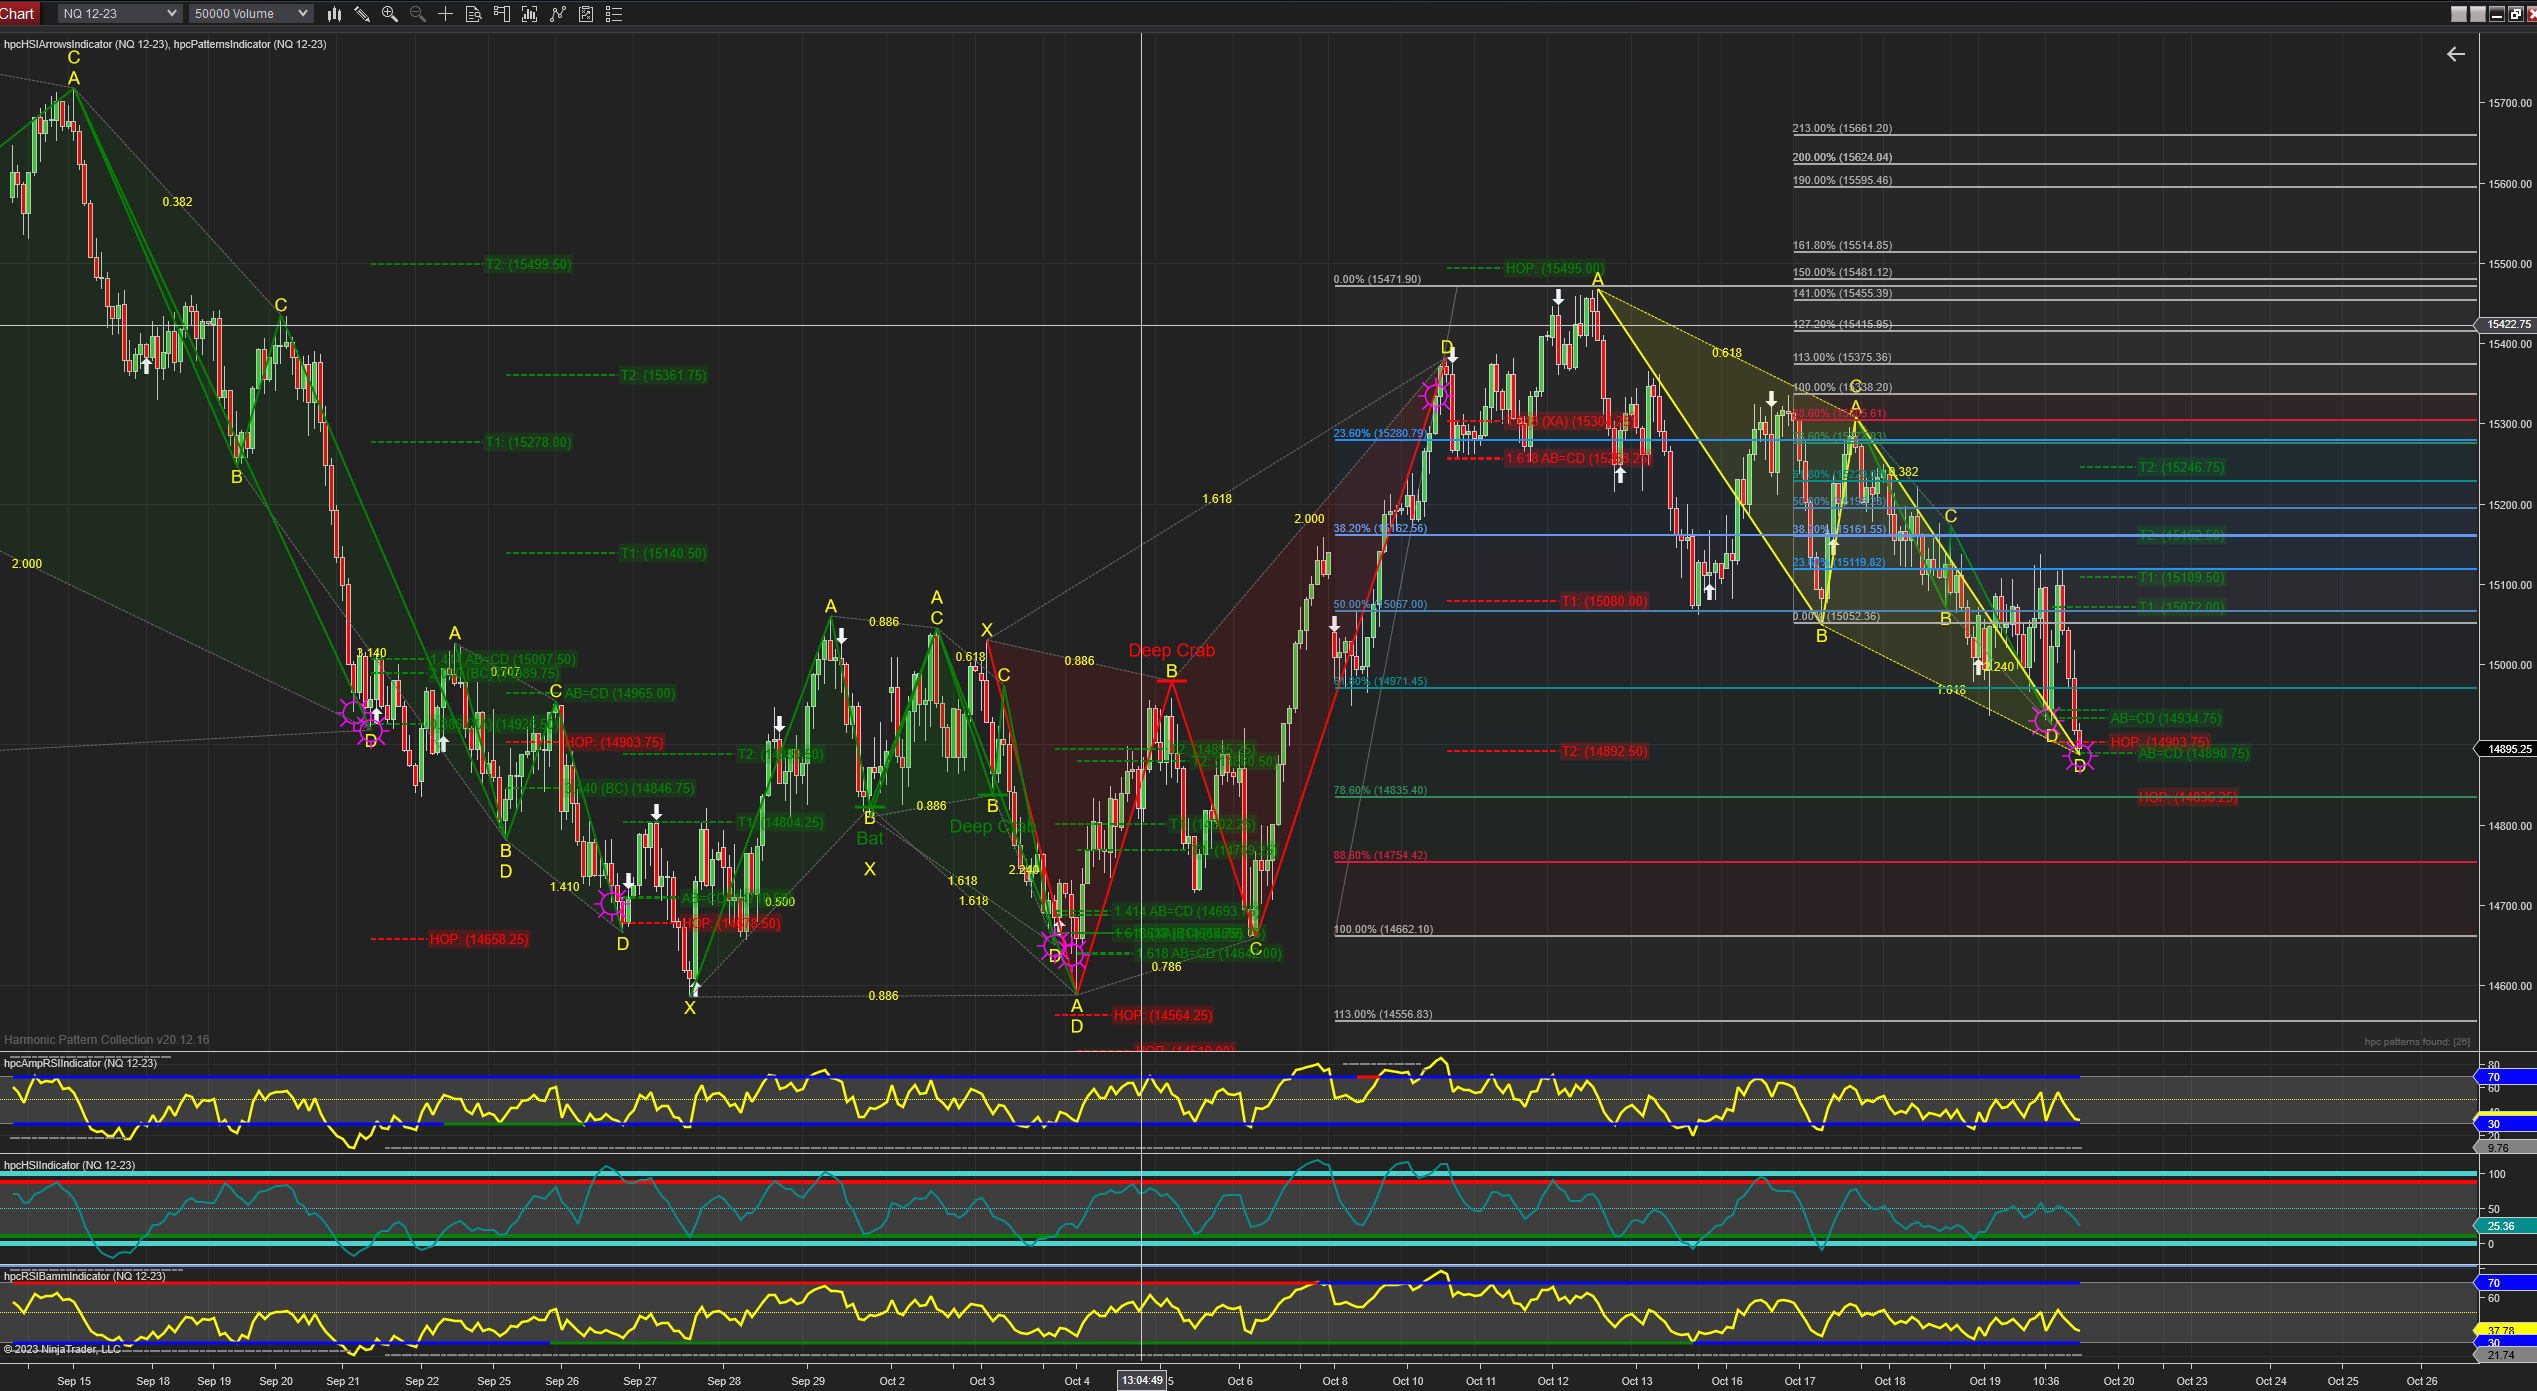Select the crosshair cursor plus icon
This screenshot has height=1391, width=2537.
tap(446, 14)
